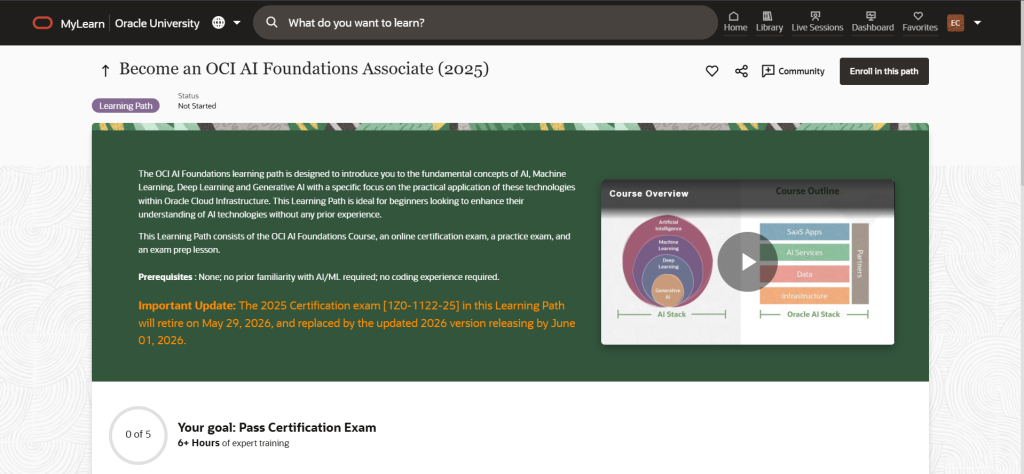Click the 'Important Update:' orange notice
This screenshot has height=474, width=1024.
tap(357, 323)
